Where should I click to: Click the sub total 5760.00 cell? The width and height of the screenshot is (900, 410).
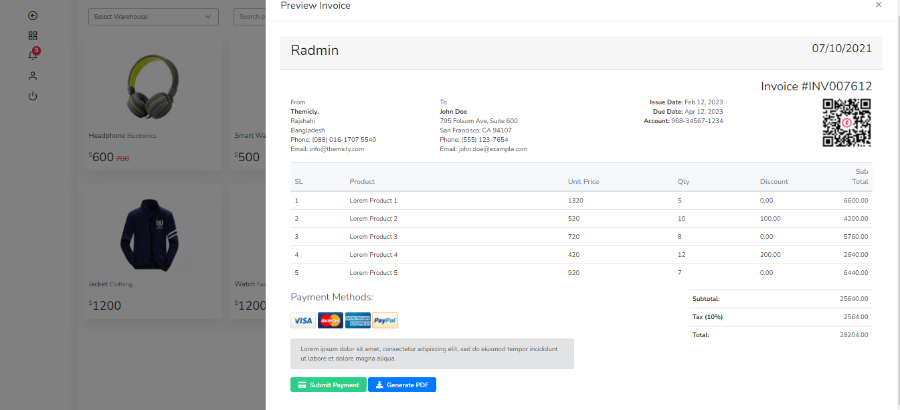point(856,237)
